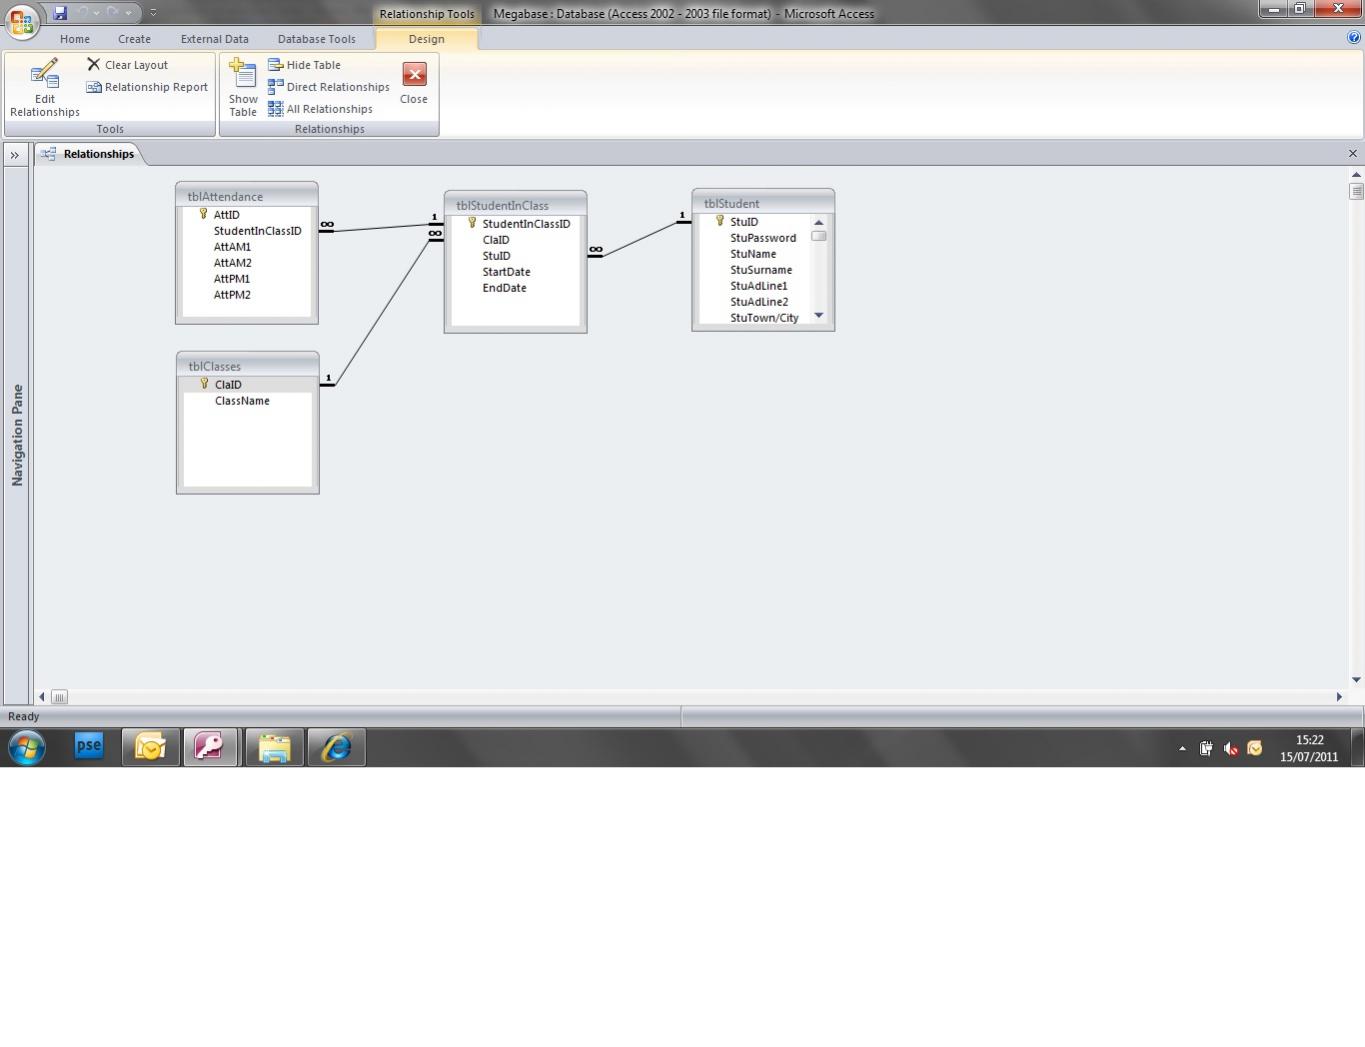The width and height of the screenshot is (1365, 1047).
Task: Select the tblStudentInClass table title bar
Action: 515,205
